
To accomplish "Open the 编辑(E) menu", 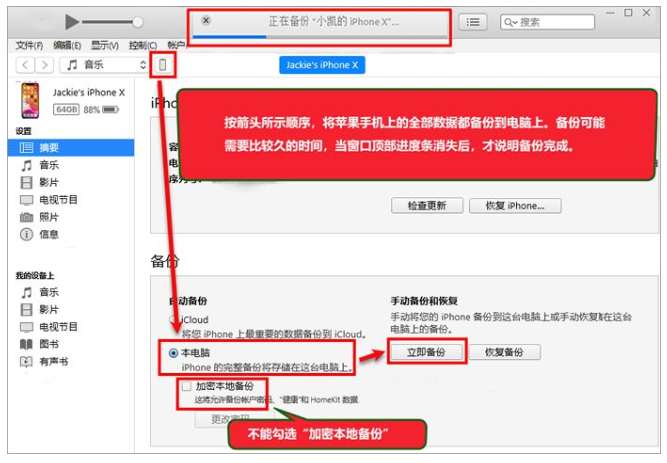I will point(67,45).
